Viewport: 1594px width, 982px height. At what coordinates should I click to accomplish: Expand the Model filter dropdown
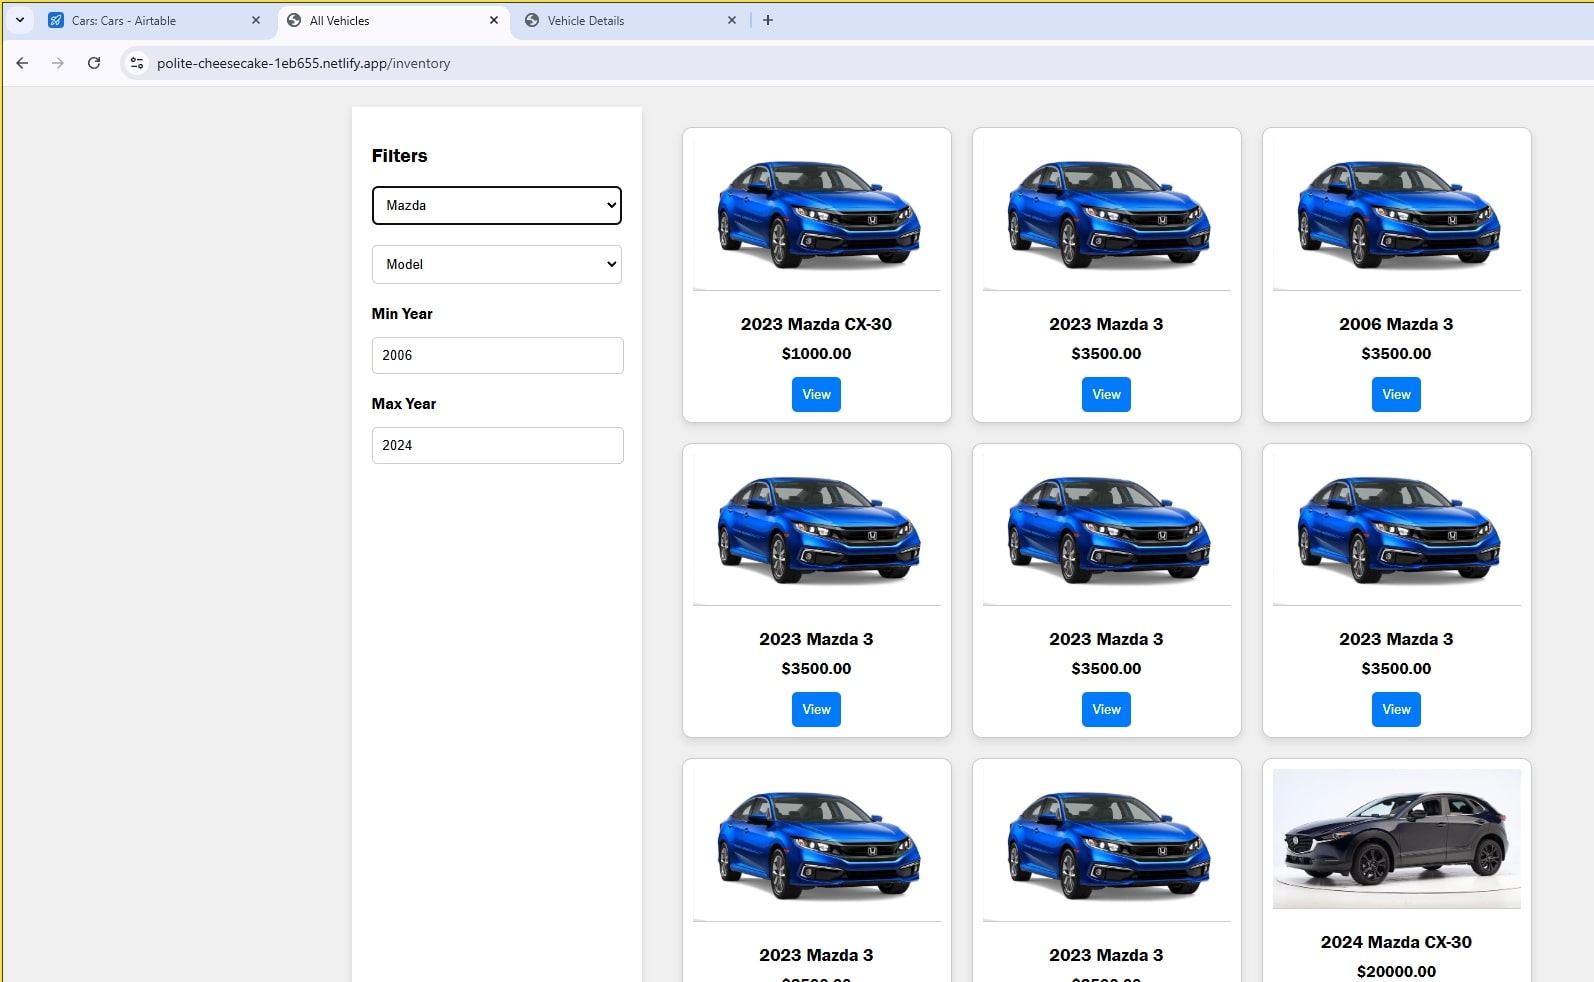(497, 264)
